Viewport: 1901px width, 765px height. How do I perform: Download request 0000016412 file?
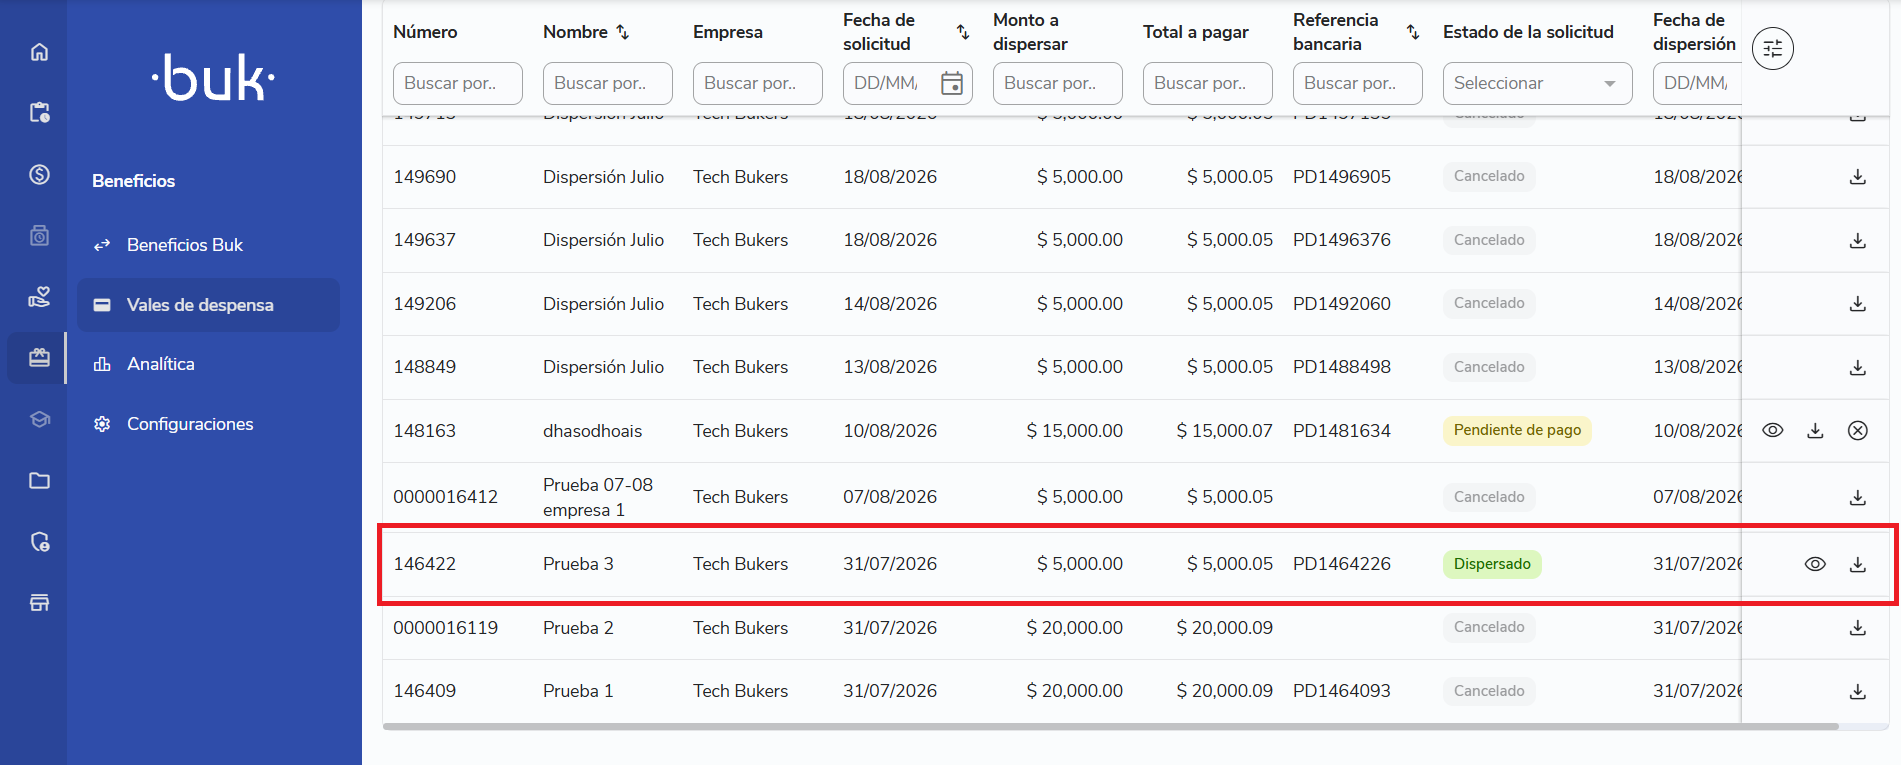pyautogui.click(x=1858, y=498)
